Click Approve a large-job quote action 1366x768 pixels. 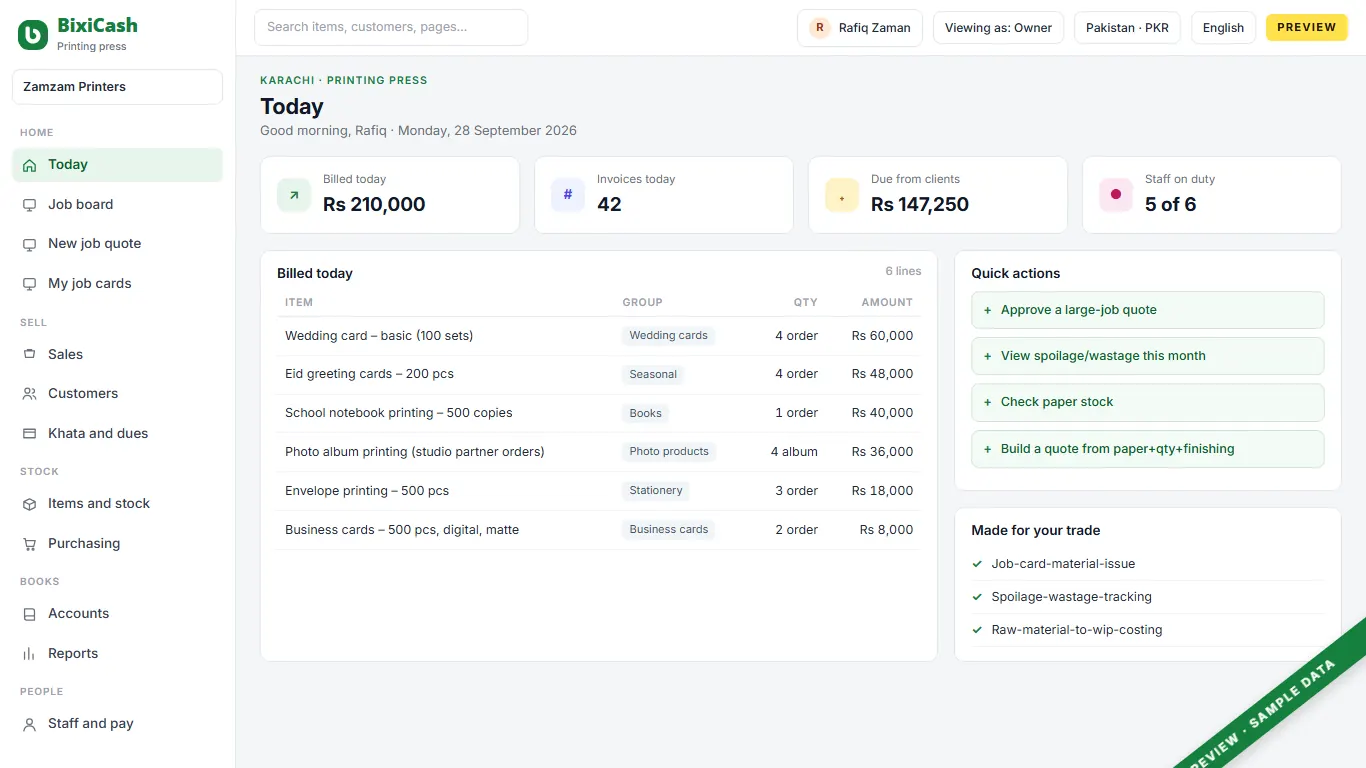pyautogui.click(x=1147, y=310)
